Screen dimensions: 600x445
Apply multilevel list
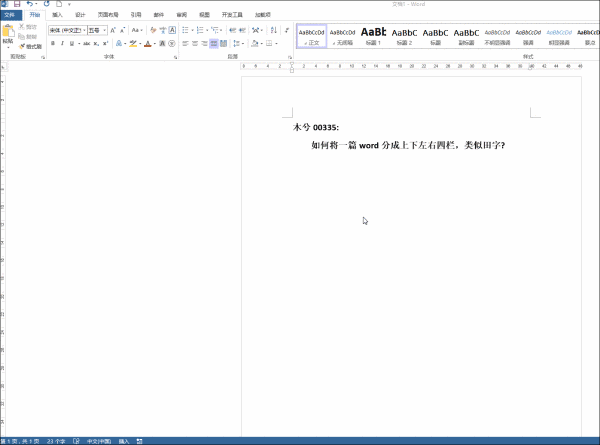pyautogui.click(x=215, y=30)
